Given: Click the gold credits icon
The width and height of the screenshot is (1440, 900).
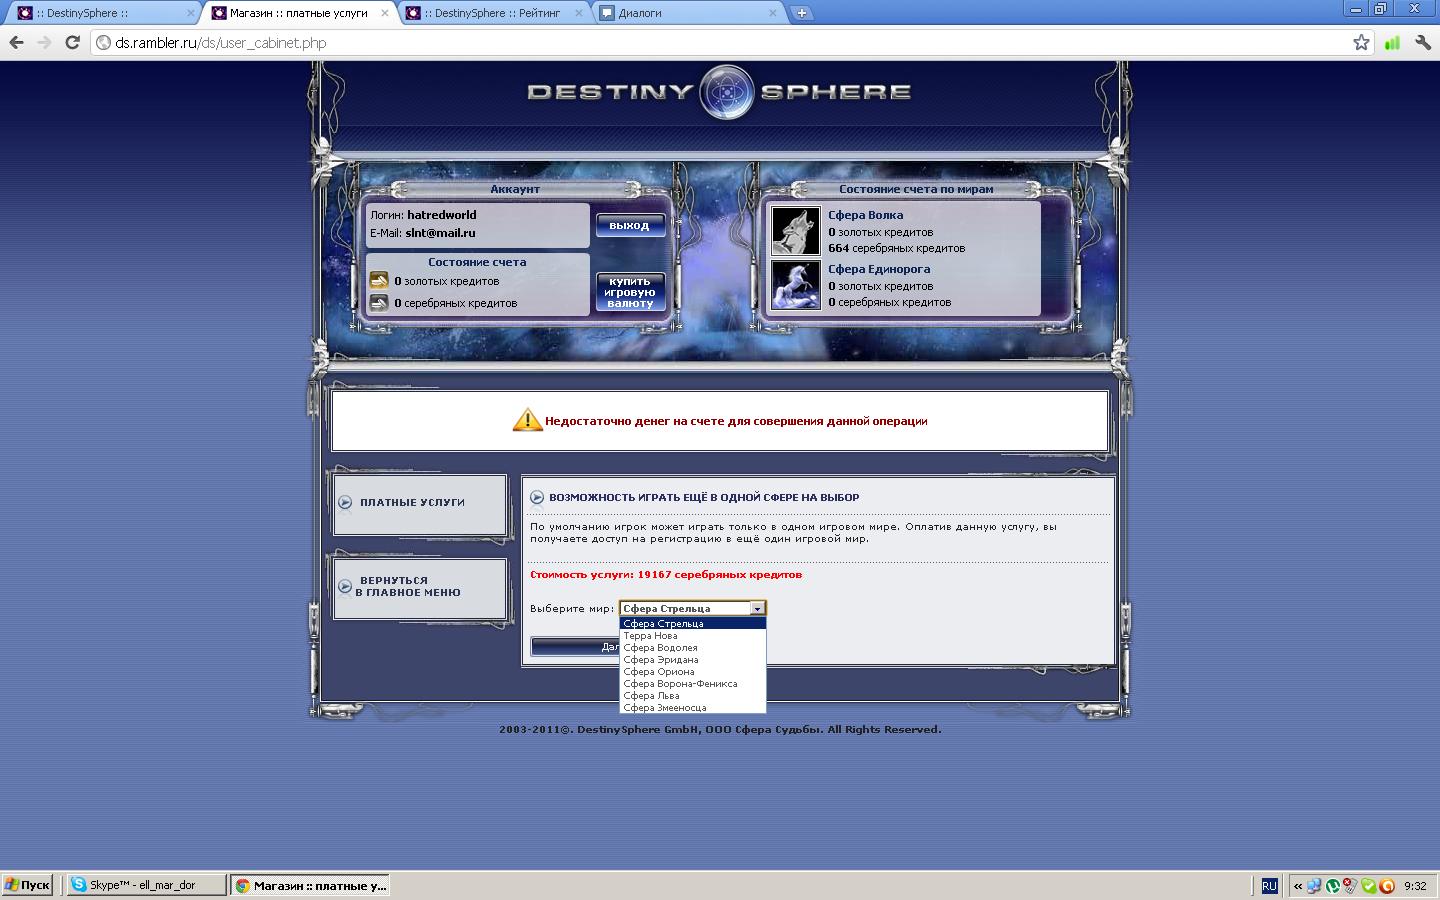Looking at the screenshot, I should (379, 281).
